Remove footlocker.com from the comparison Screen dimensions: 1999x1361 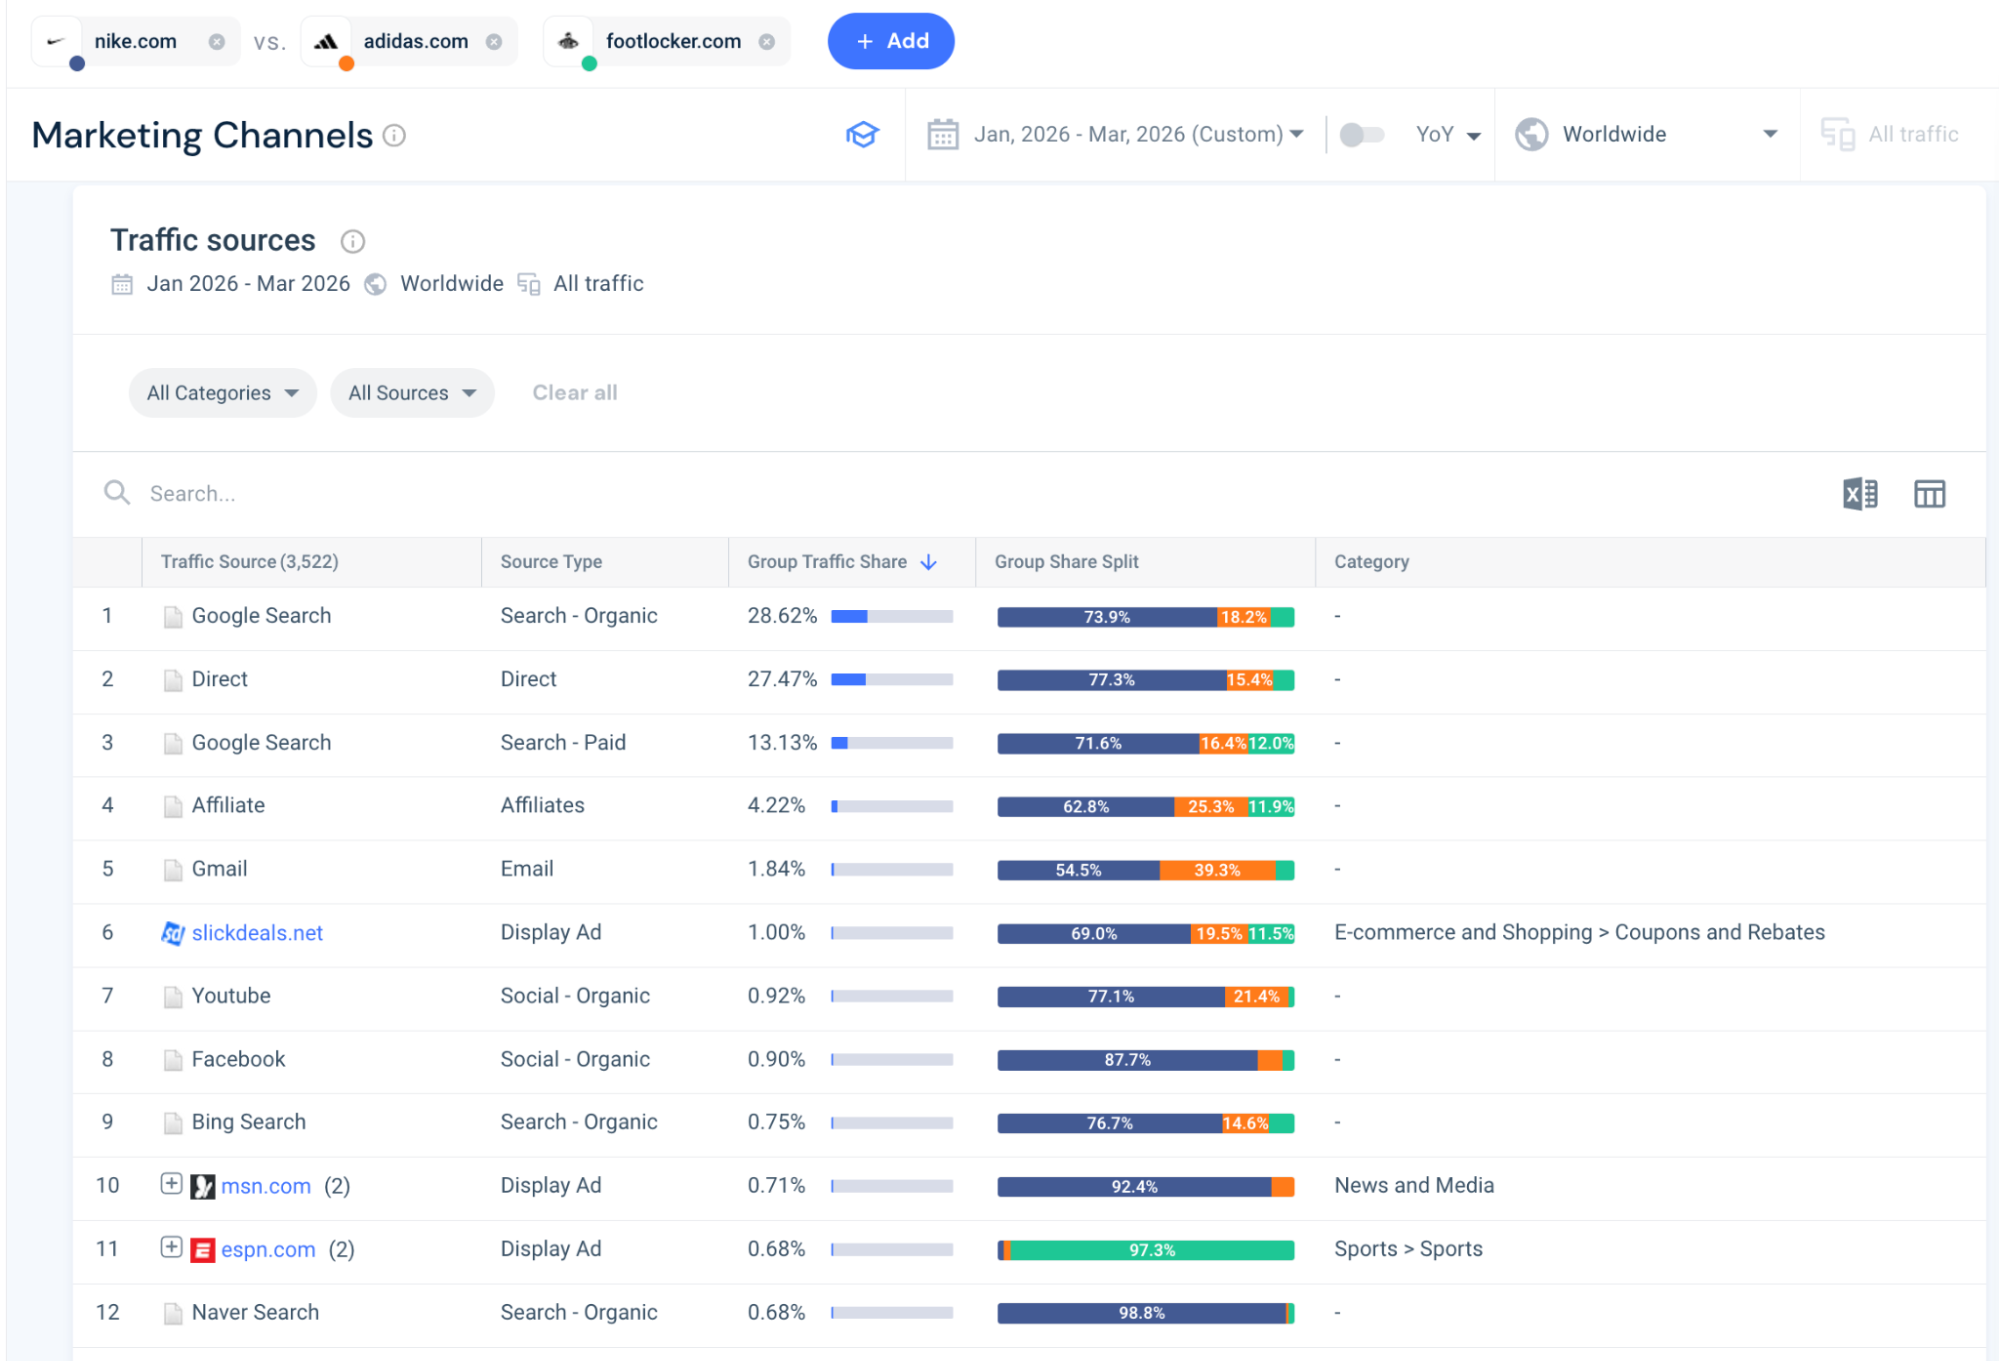(767, 42)
